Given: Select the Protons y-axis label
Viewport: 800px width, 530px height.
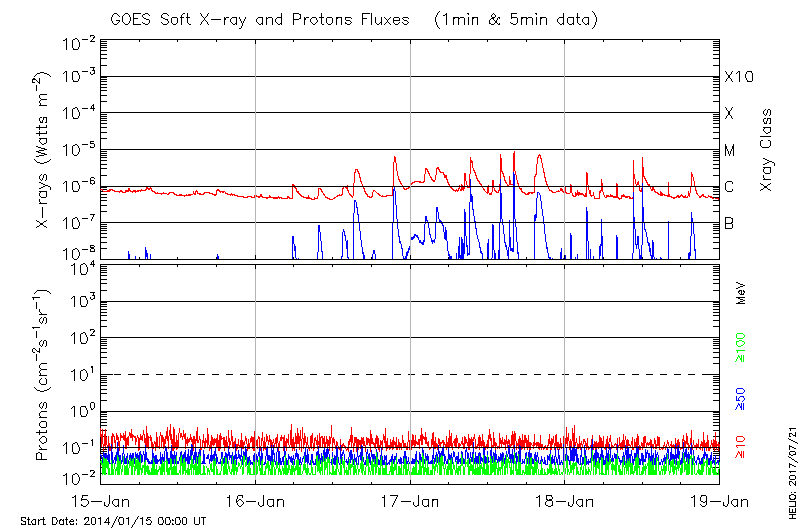Looking at the screenshot, I should tap(44, 377).
